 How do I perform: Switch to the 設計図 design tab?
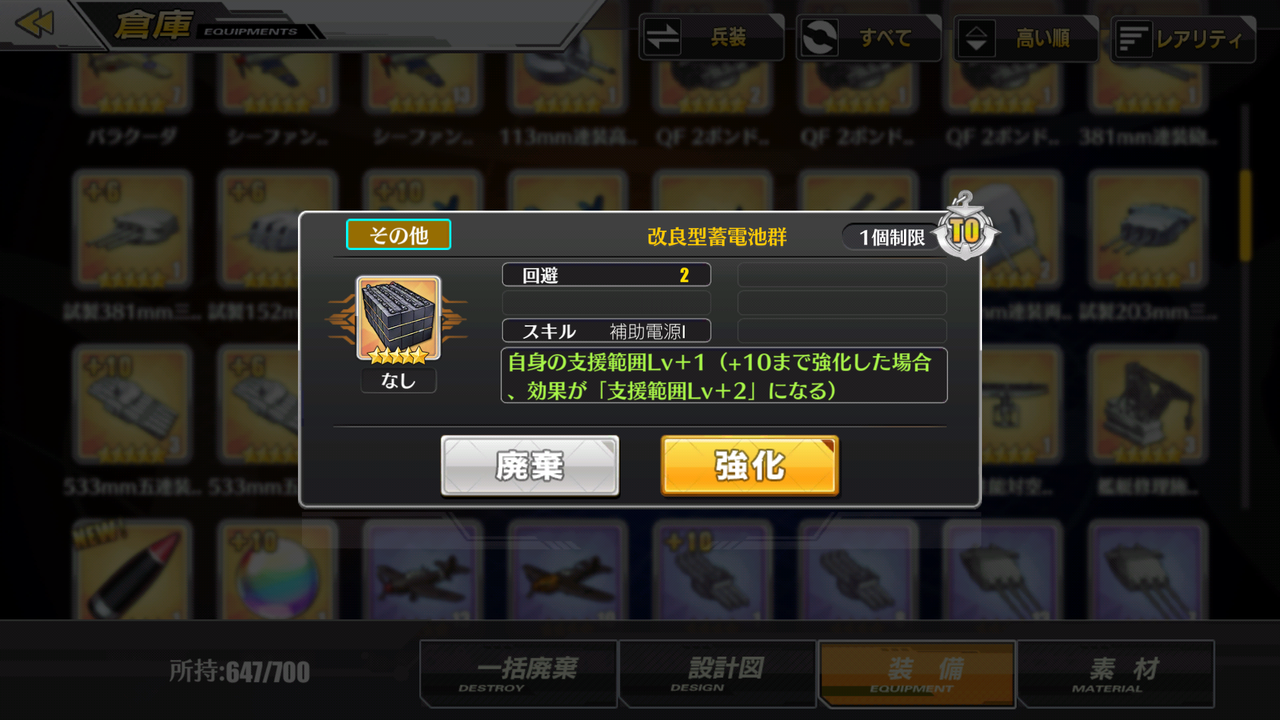[x=717, y=674]
